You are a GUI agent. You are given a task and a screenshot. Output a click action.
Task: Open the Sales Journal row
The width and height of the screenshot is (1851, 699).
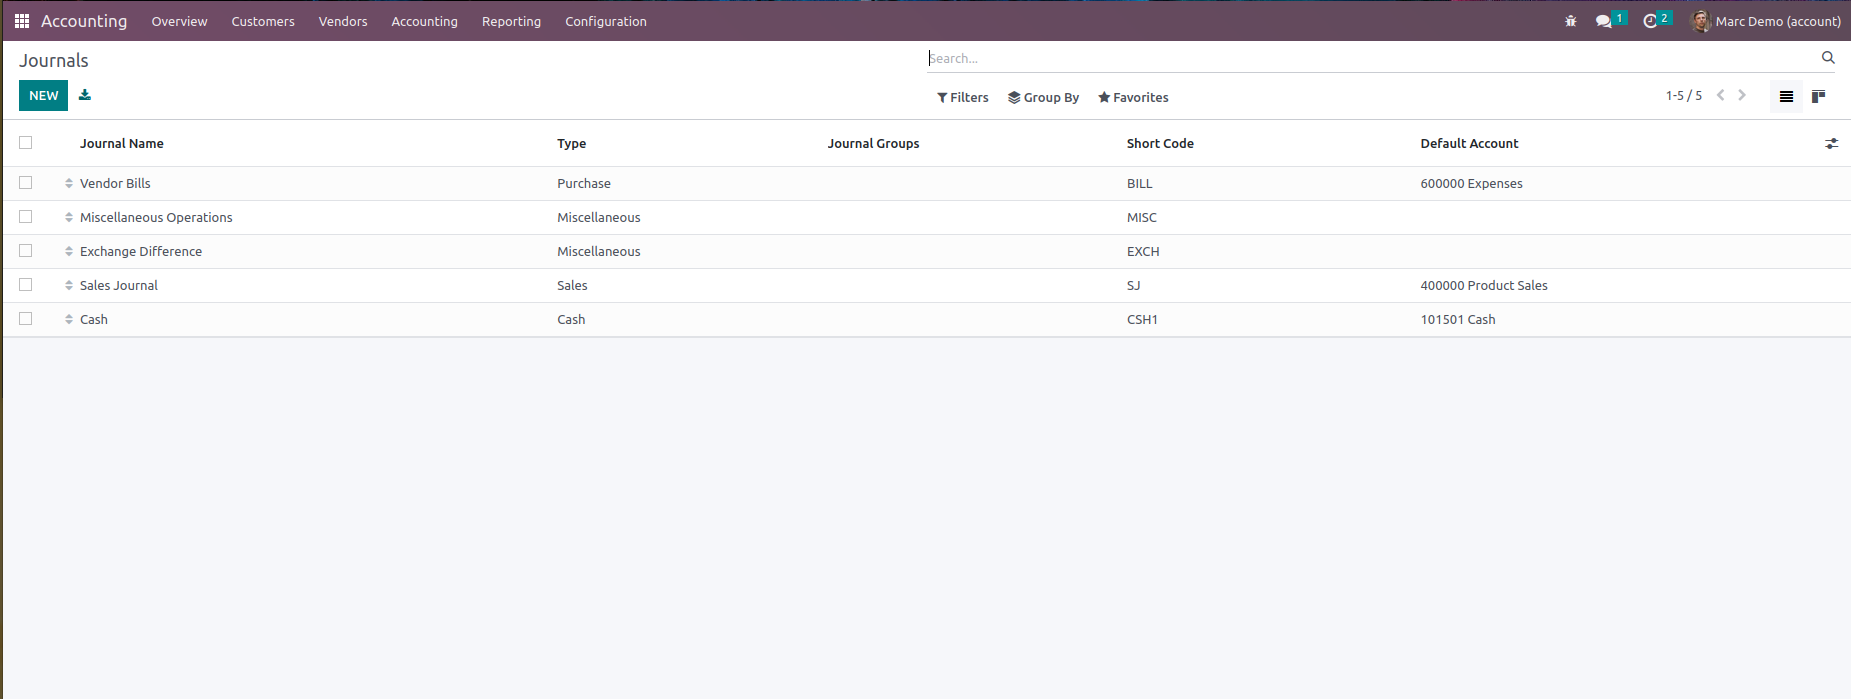point(926,286)
